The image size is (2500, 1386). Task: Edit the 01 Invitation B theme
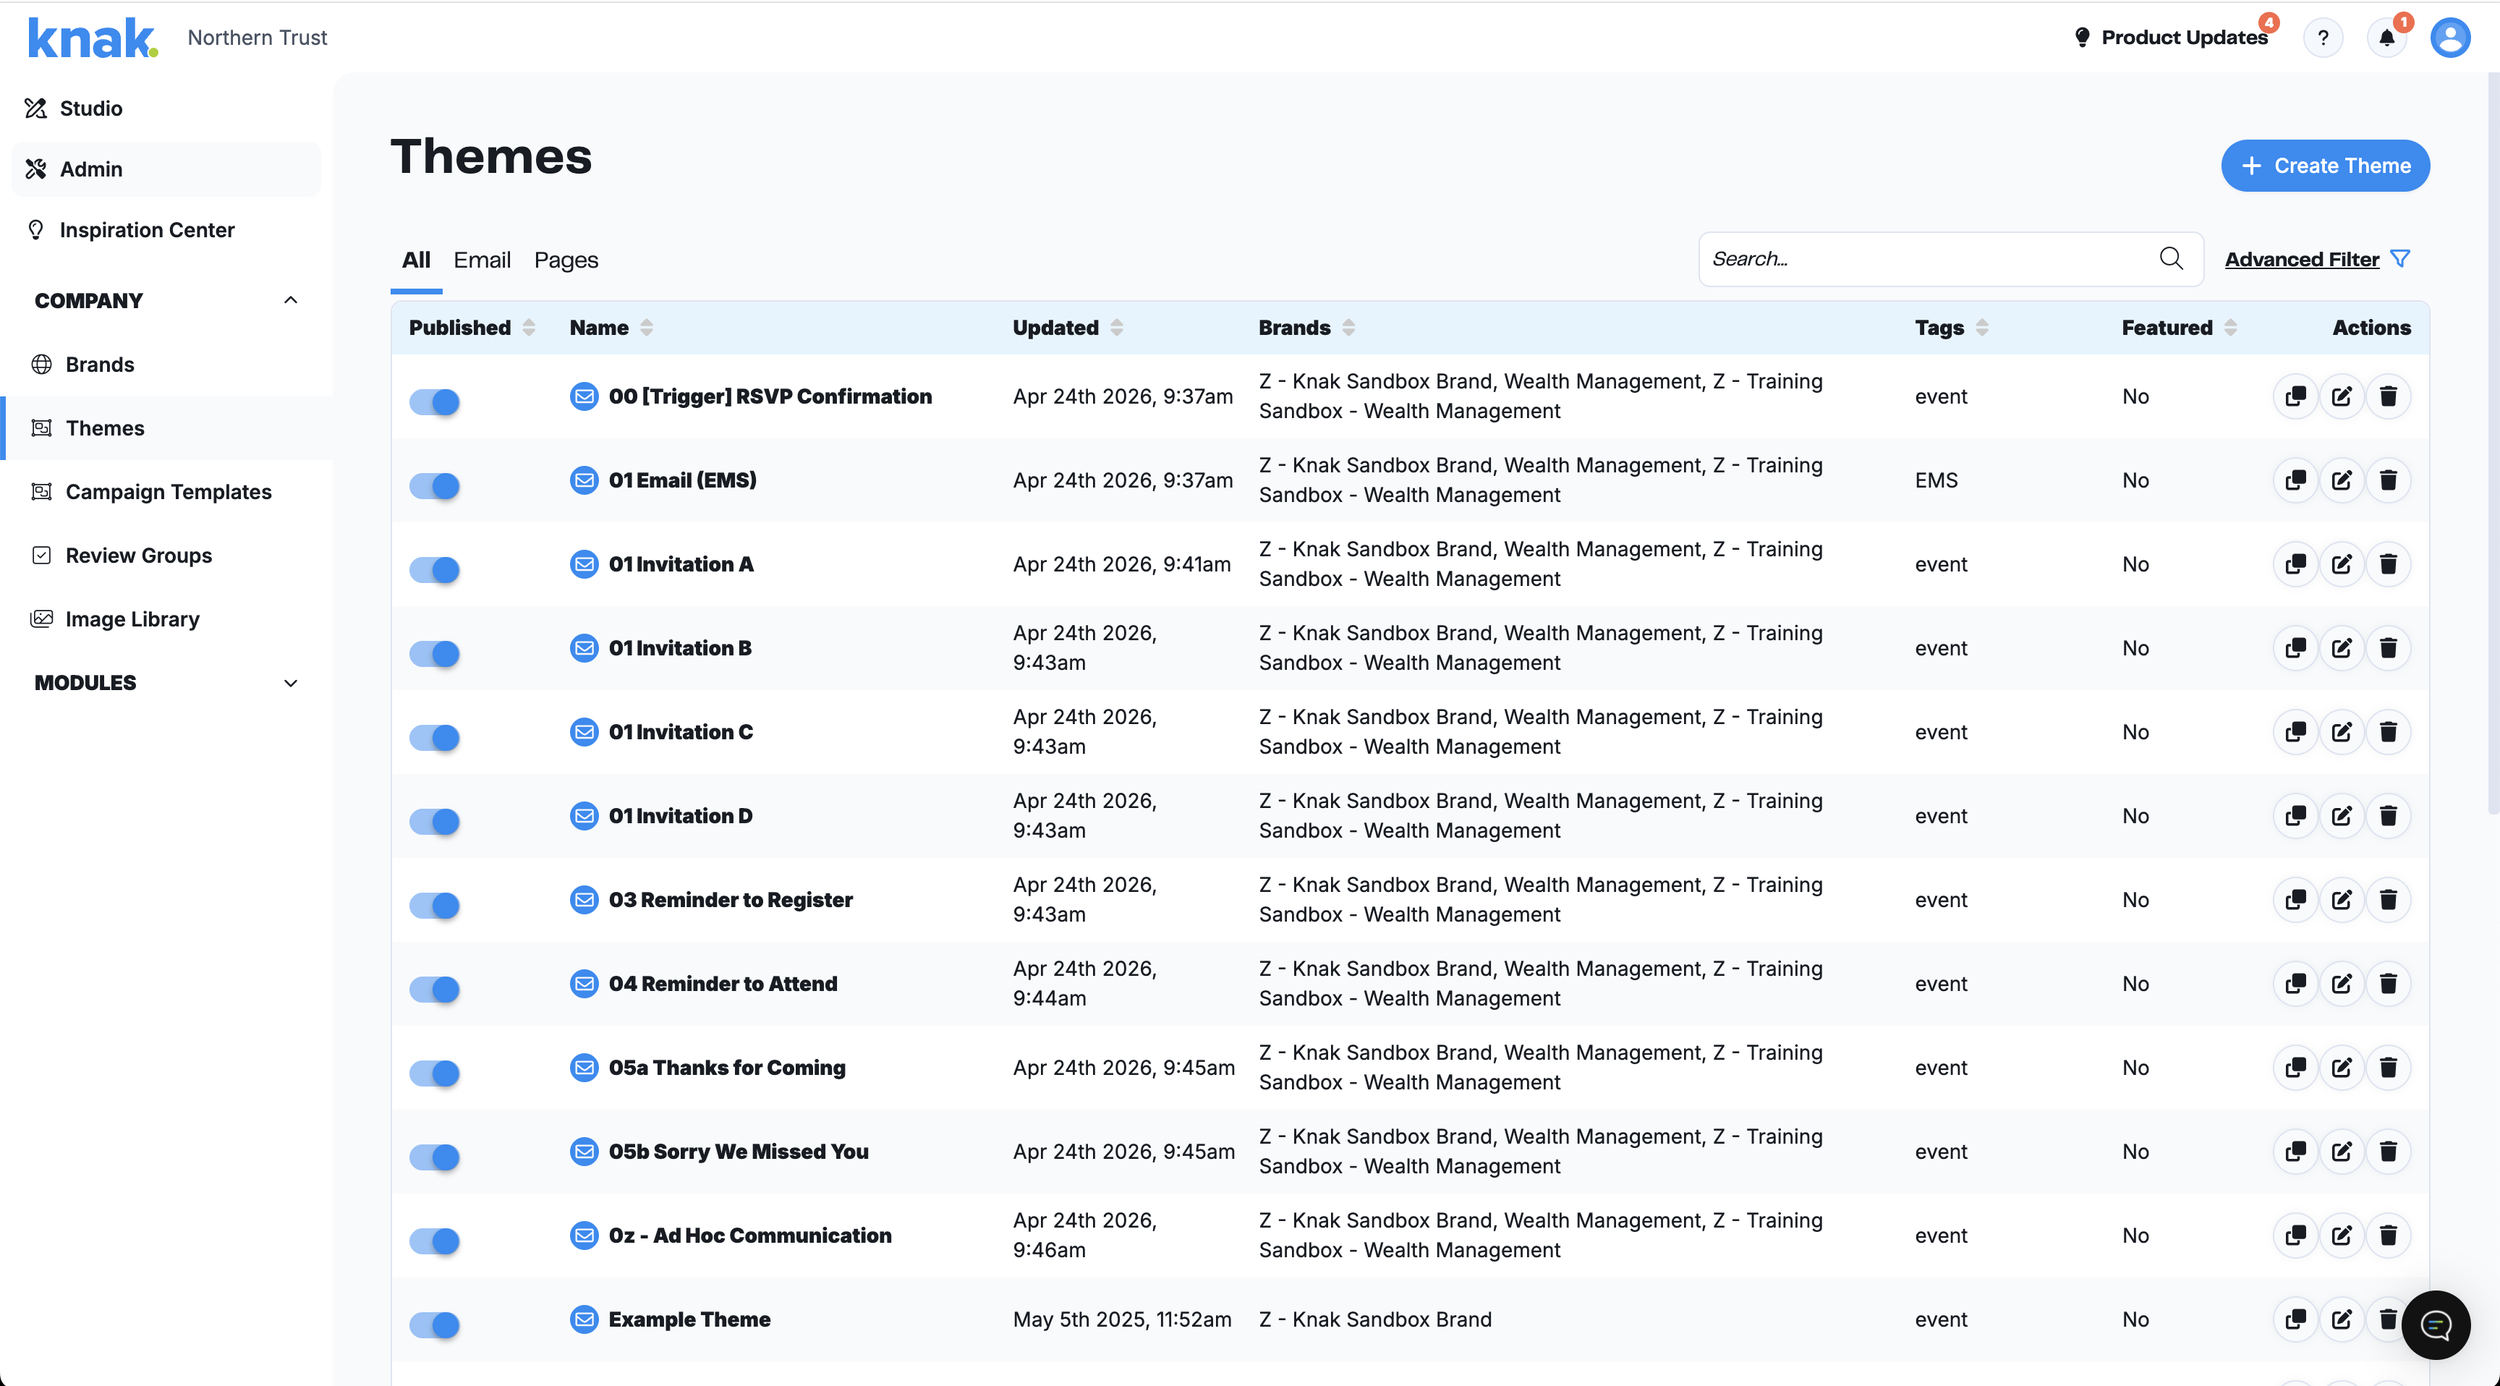coord(2342,648)
